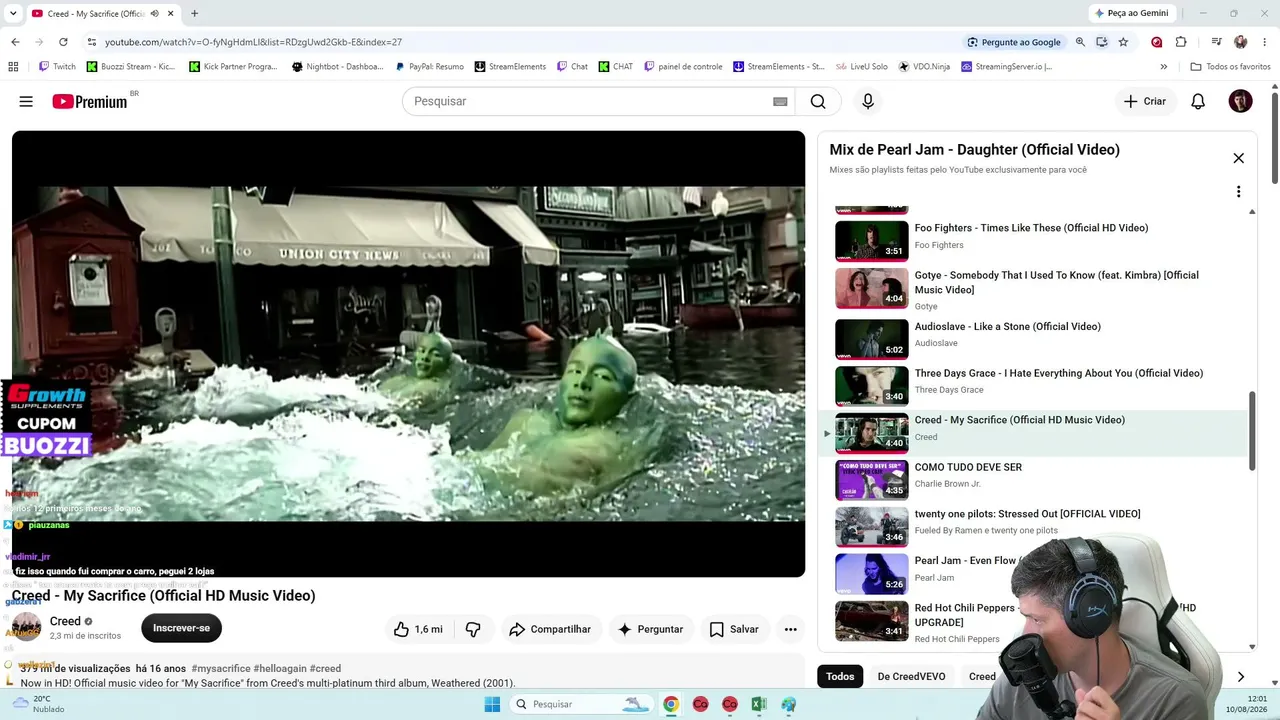Viewport: 1280px width, 720px height.
Task: Go back to previous page in Chrome
Action: 15,42
